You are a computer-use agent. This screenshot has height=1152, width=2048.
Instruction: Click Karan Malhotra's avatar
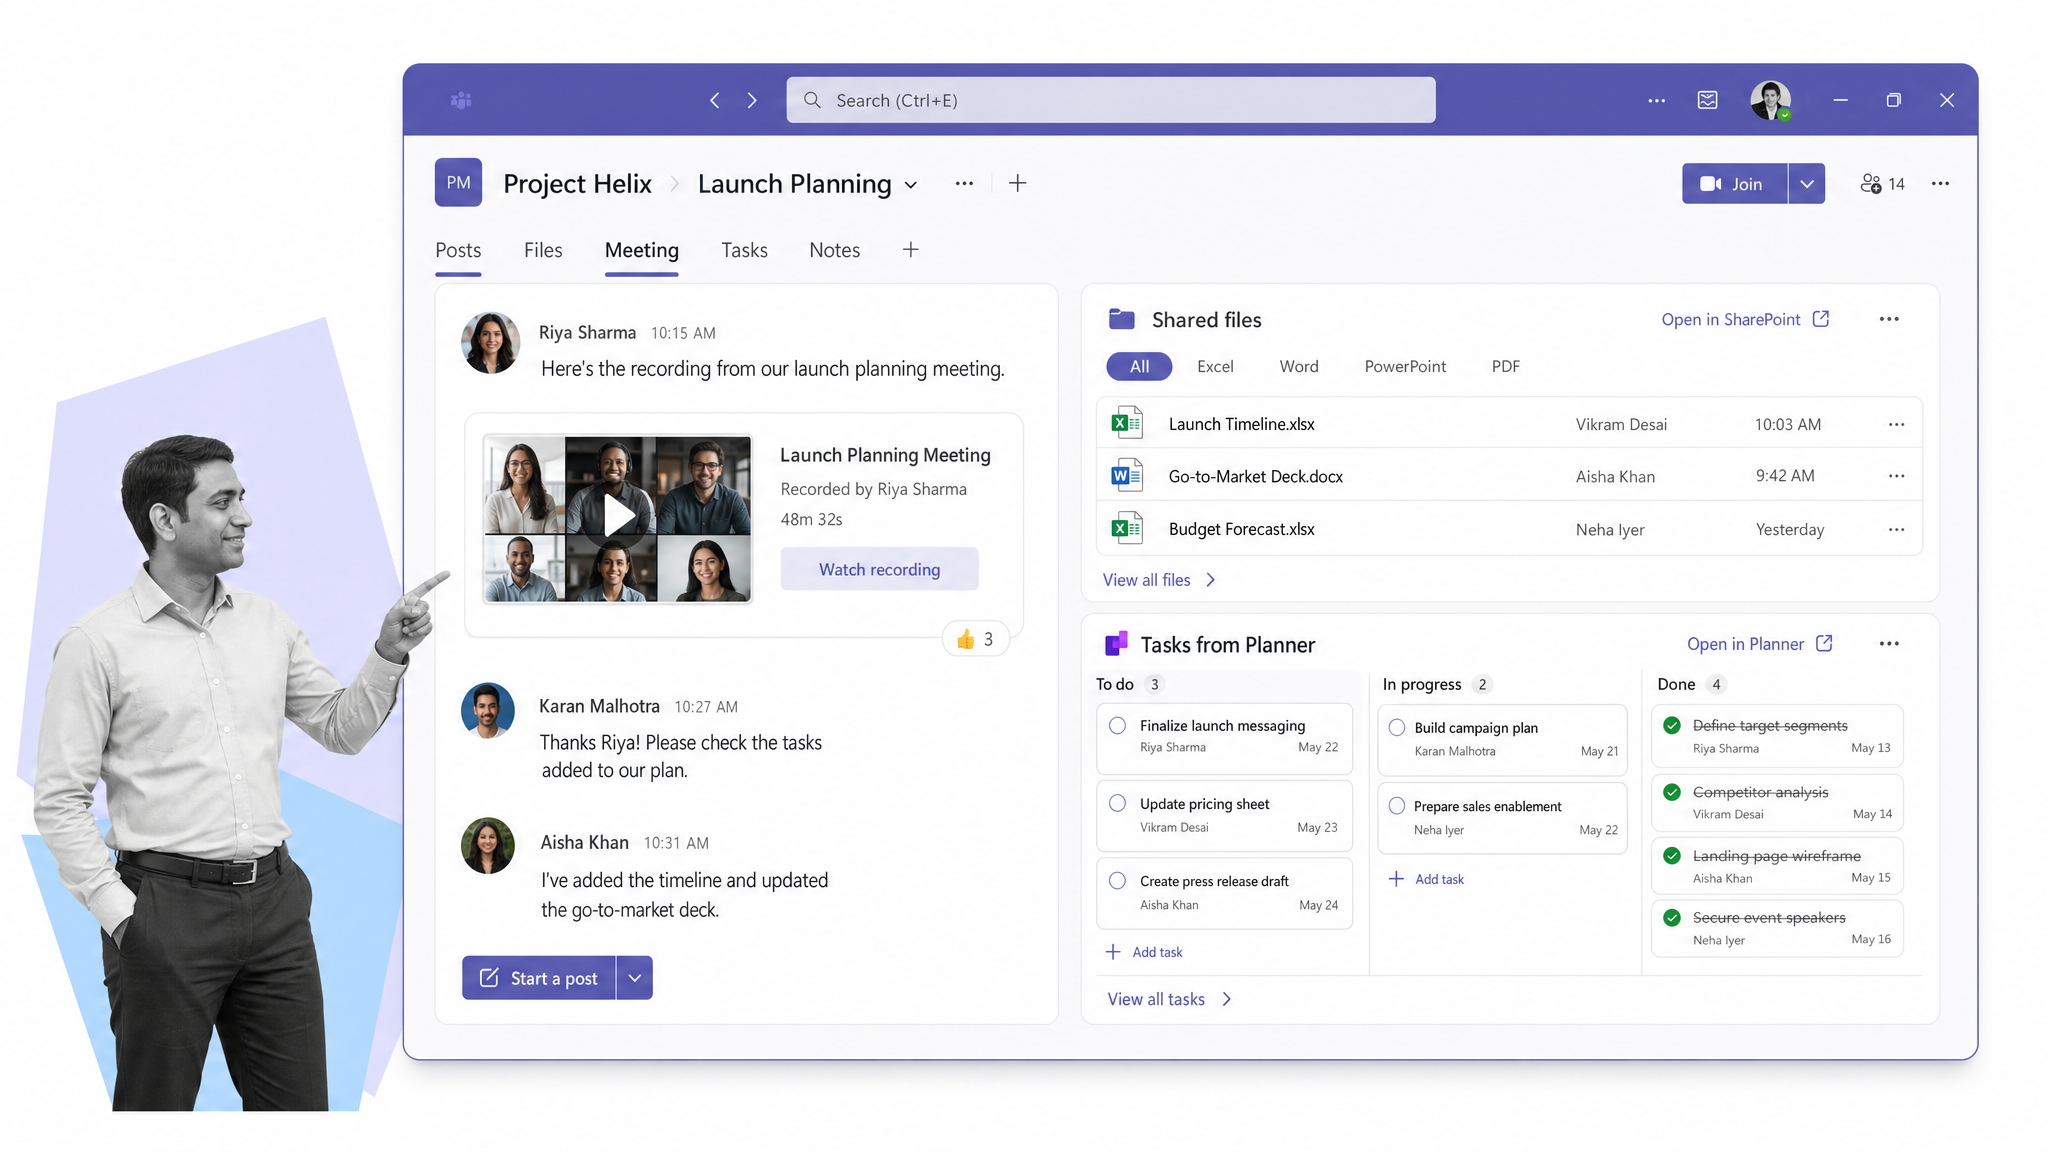coord(488,711)
